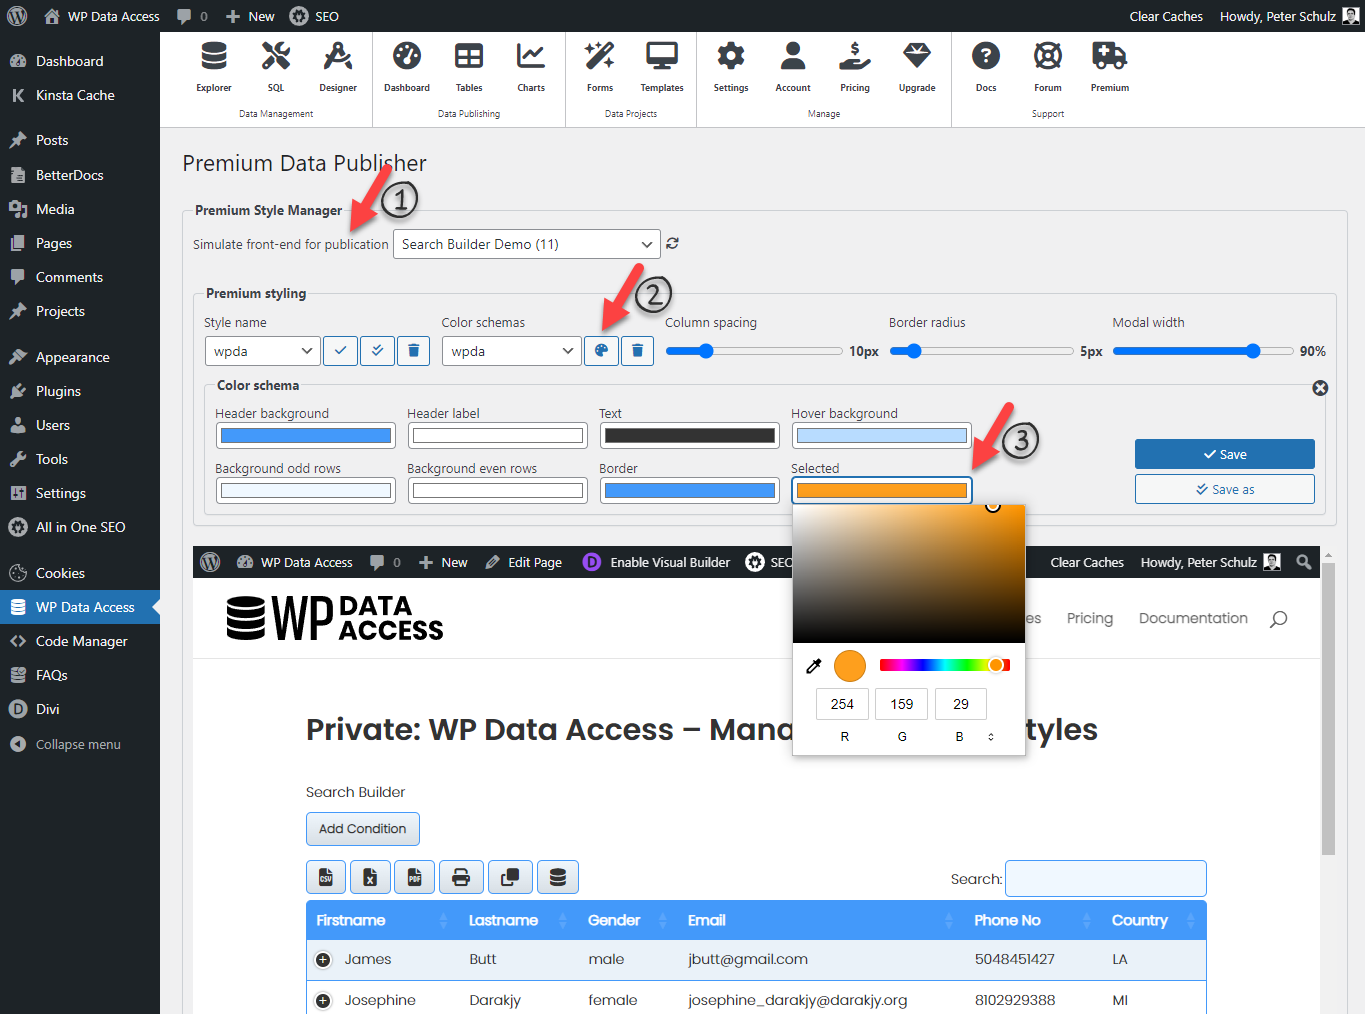Open the Templates tool
1365x1014 pixels.
(662, 67)
